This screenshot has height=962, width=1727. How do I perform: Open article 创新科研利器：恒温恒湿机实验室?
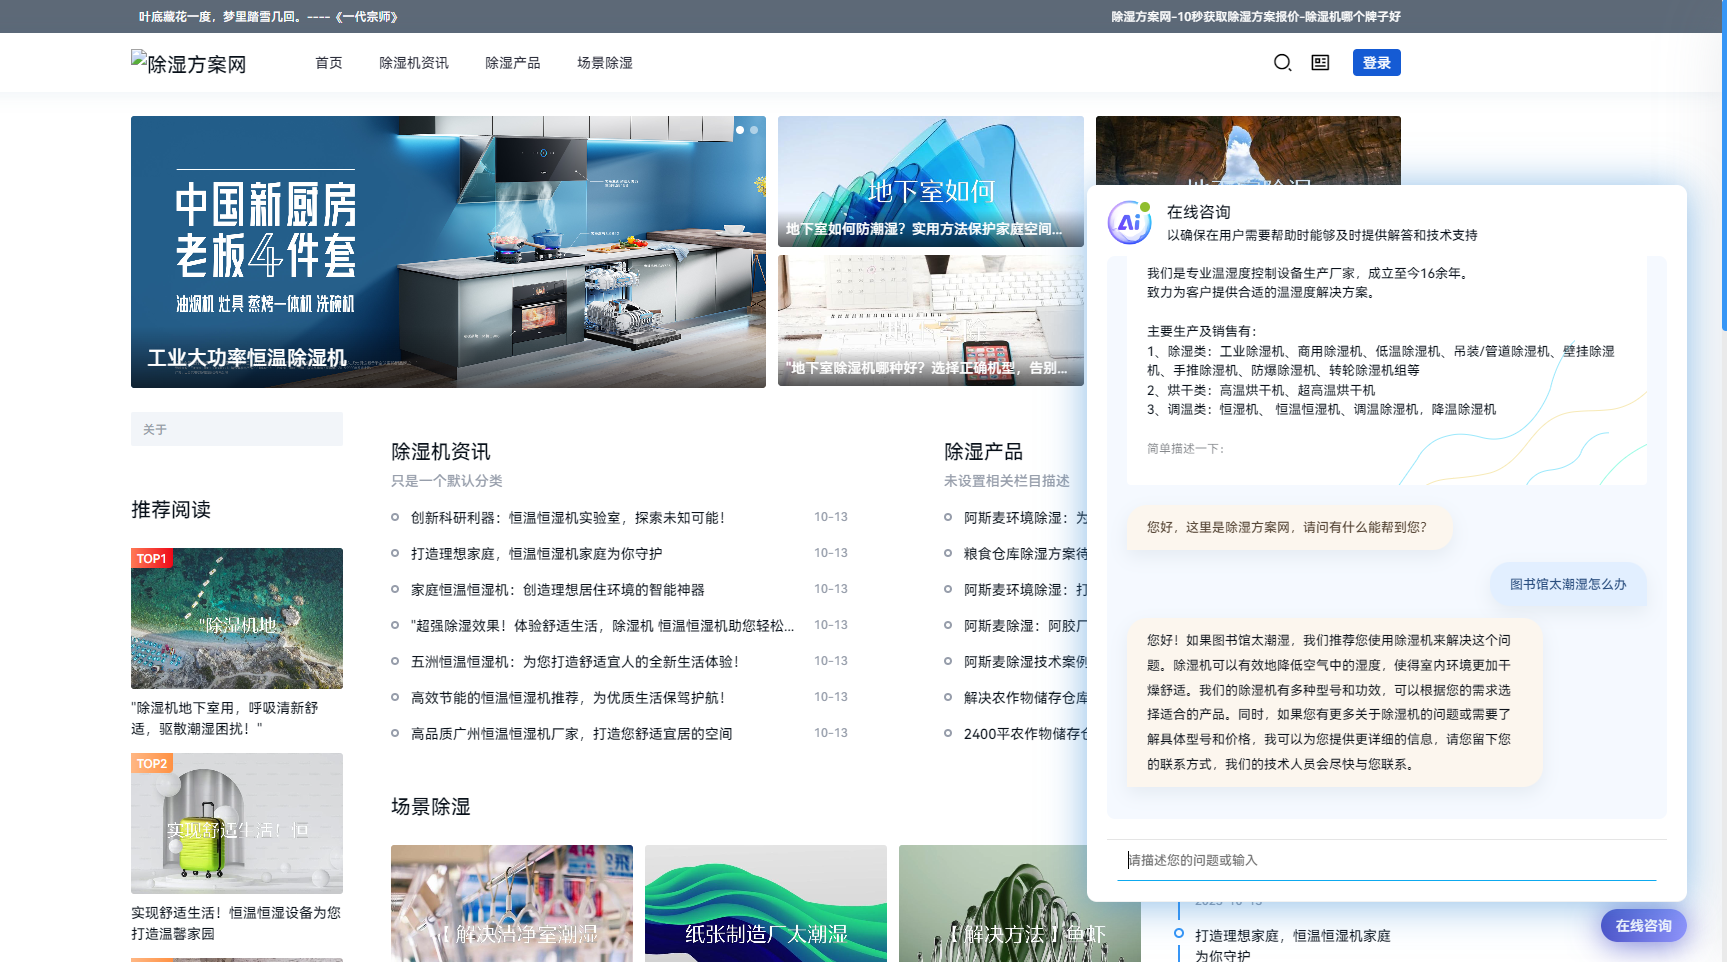(567, 518)
